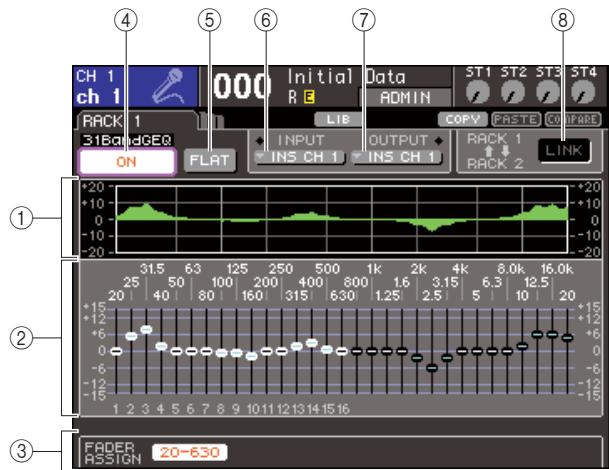Select the 31.5 Hz band fader
Screen dimensions: 609x470
click(146, 330)
